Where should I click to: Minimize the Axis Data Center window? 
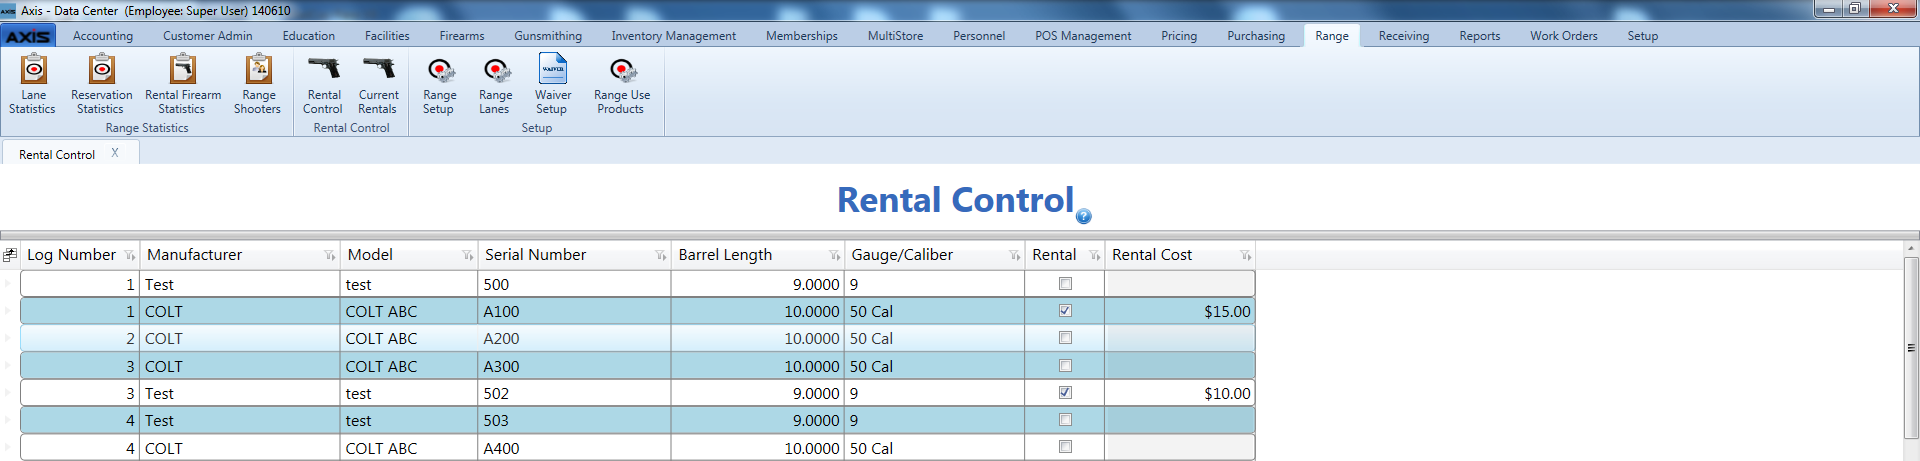click(1828, 9)
